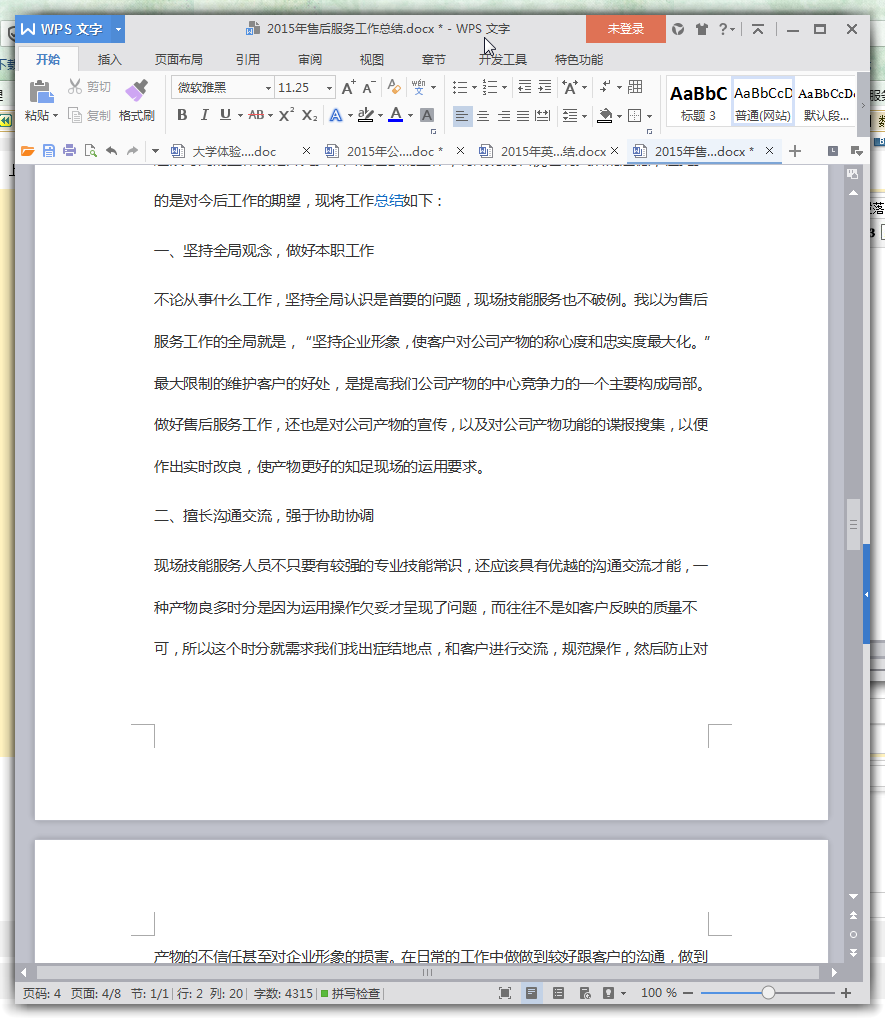This screenshot has width=885, height=1019.
Task: Toggle bold formatting
Action: pos(183,115)
